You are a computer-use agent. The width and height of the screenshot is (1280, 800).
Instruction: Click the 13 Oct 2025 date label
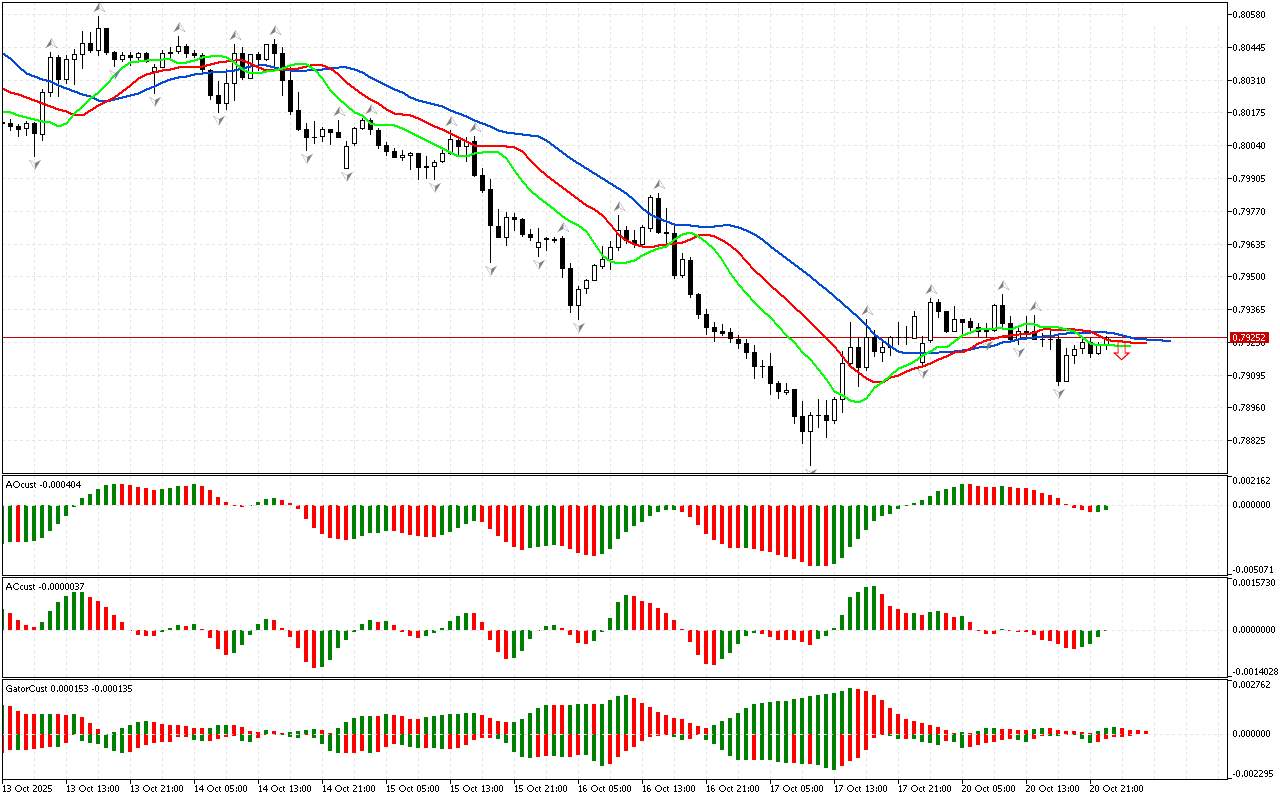(x=29, y=789)
